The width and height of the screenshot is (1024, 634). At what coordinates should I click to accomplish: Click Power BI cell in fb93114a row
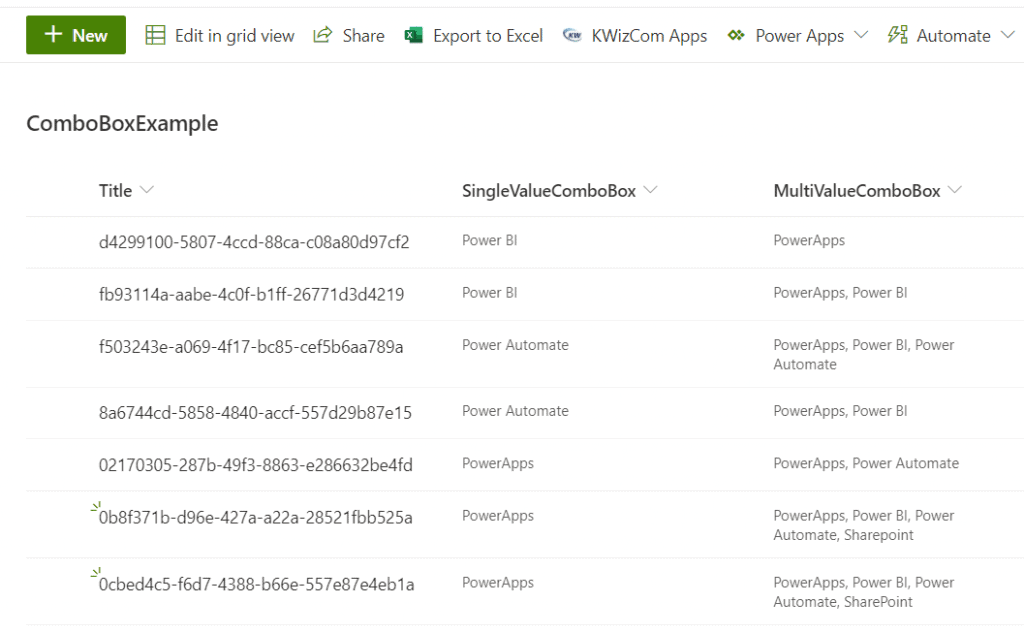(x=490, y=293)
